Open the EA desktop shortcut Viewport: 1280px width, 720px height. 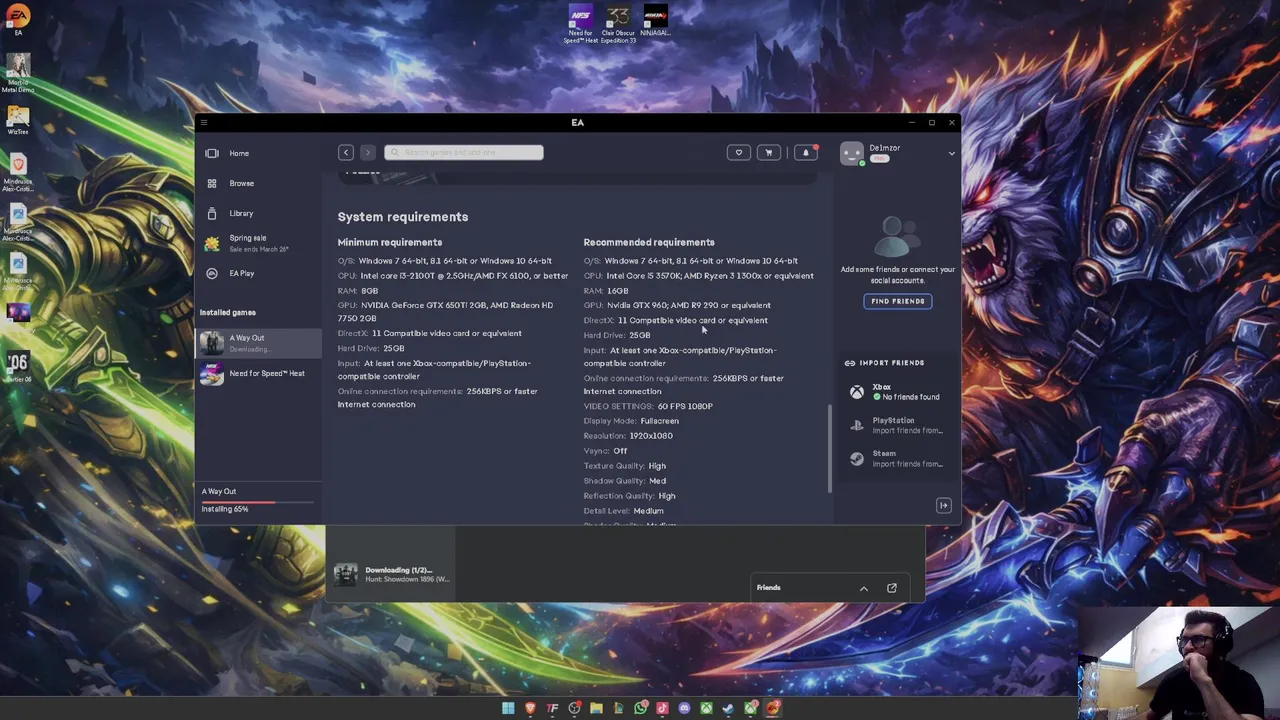click(x=18, y=20)
